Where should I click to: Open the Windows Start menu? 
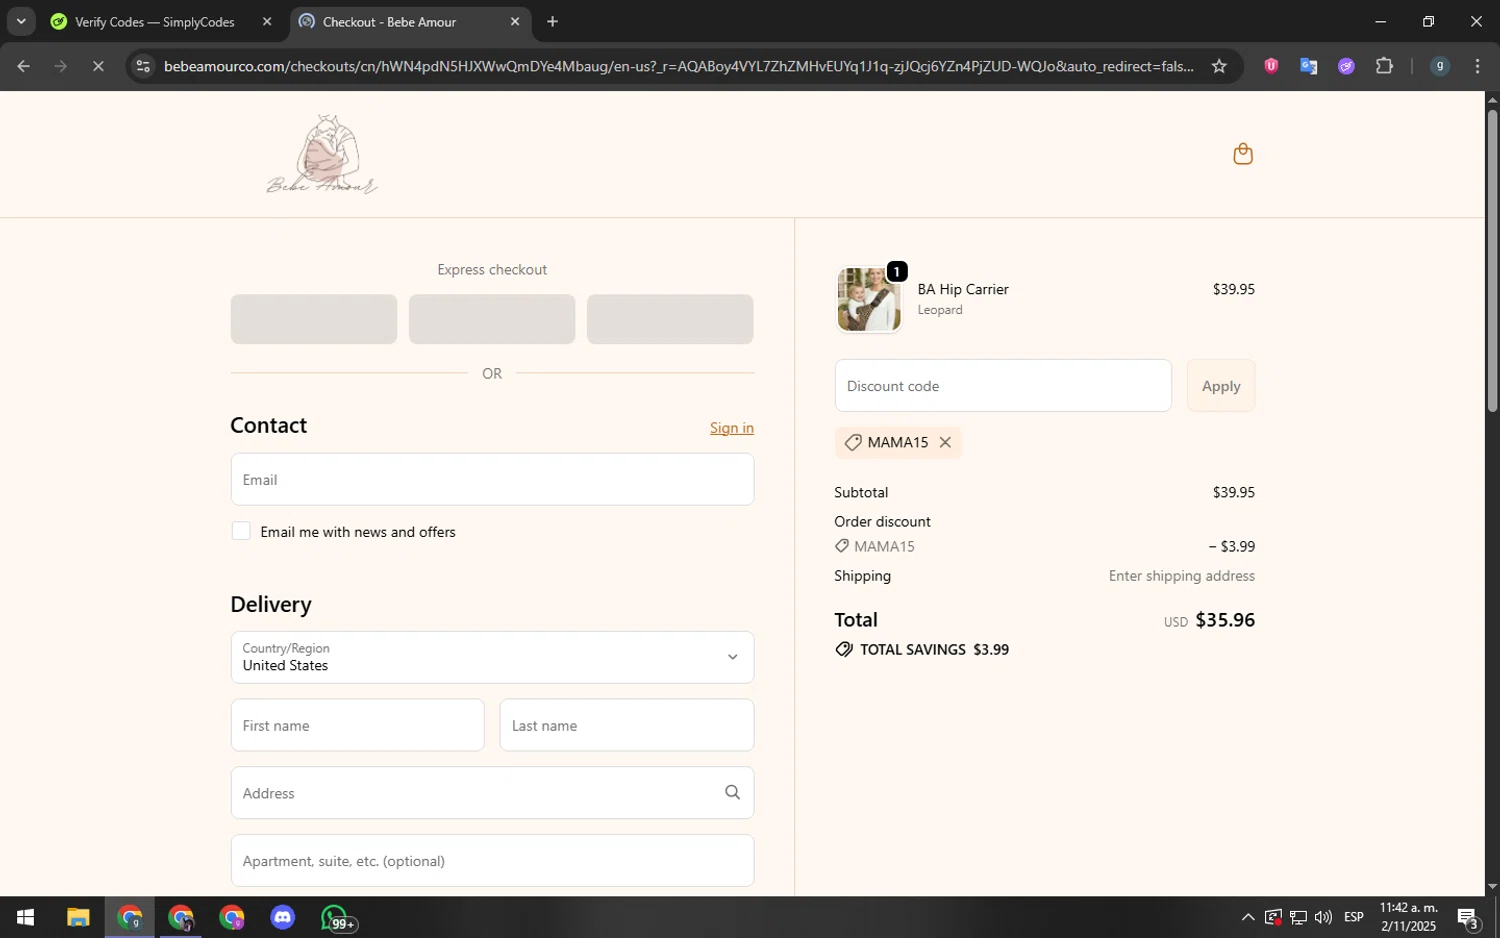pyautogui.click(x=25, y=918)
